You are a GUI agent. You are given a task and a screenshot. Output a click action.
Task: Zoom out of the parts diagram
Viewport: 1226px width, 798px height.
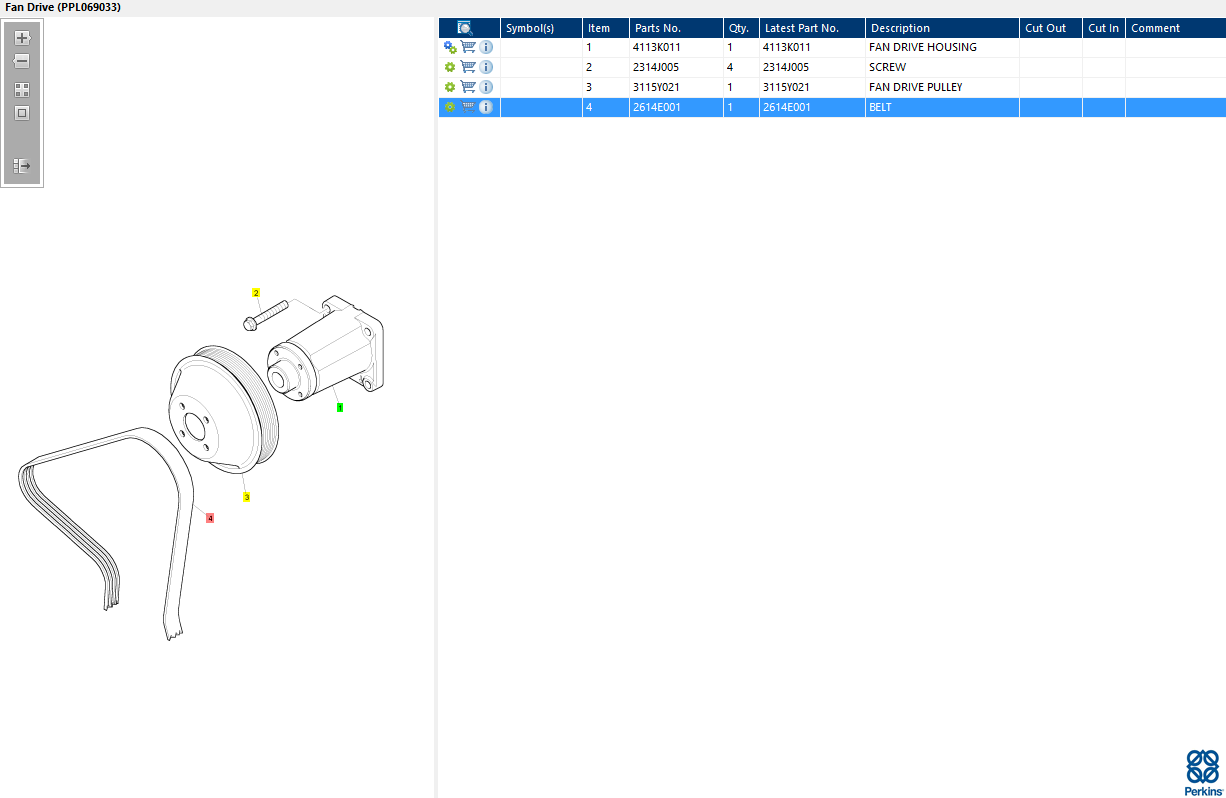22,61
